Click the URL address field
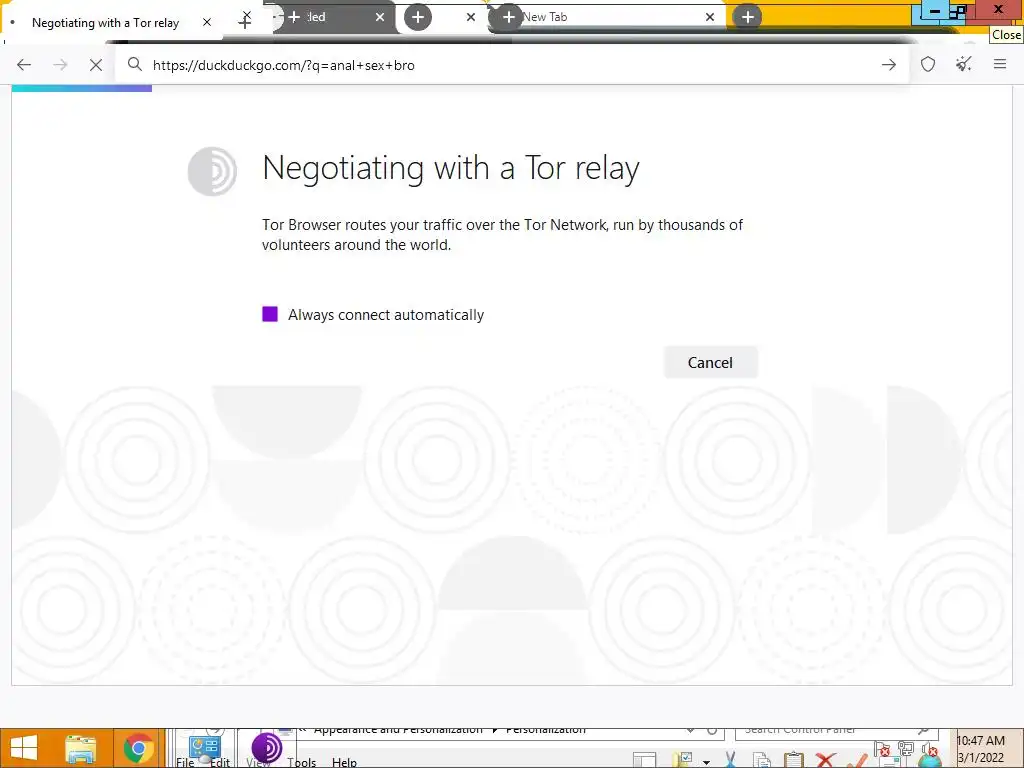 pyautogui.click(x=512, y=65)
